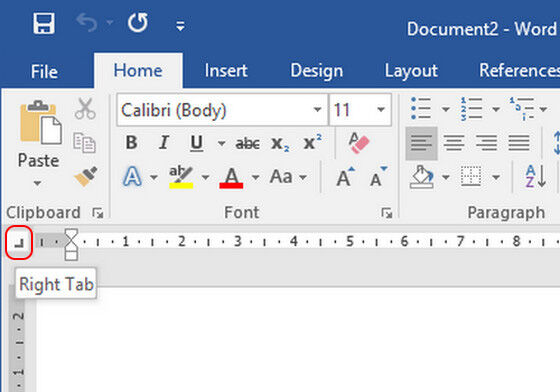Switch to the Home tab
This screenshot has width=560, height=392.
click(138, 70)
